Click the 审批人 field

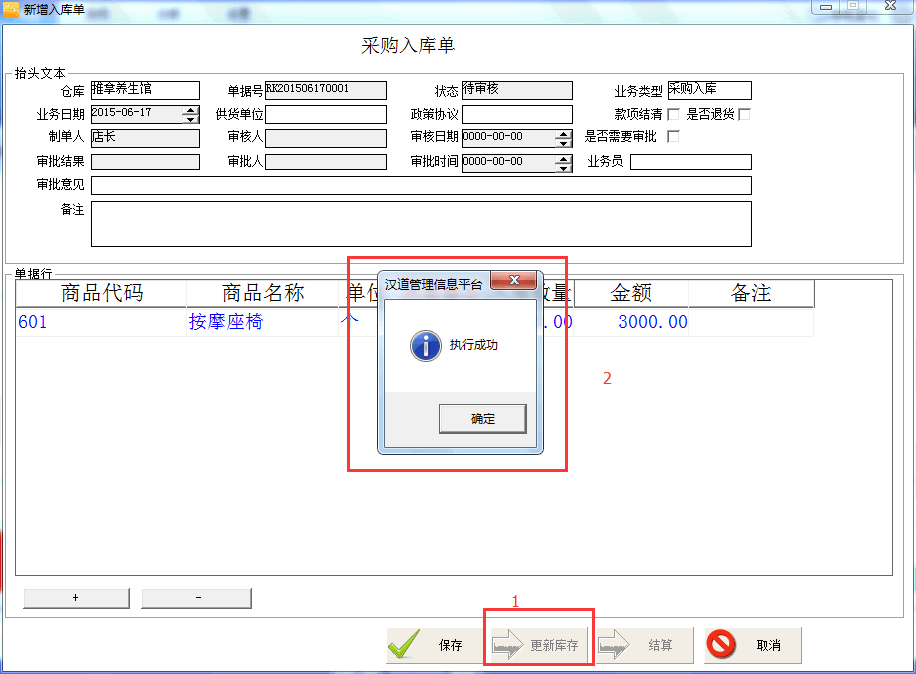coord(326,162)
